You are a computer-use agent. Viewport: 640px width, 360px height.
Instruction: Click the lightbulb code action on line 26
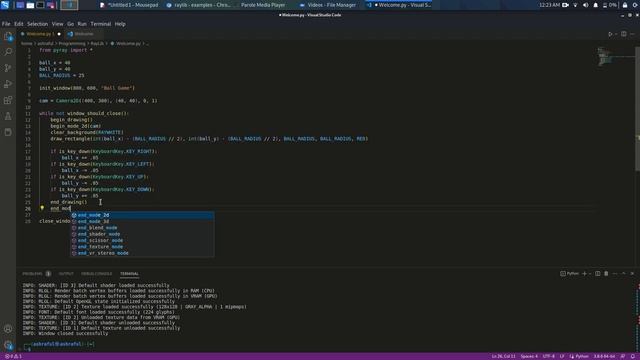pyautogui.click(x=42, y=208)
